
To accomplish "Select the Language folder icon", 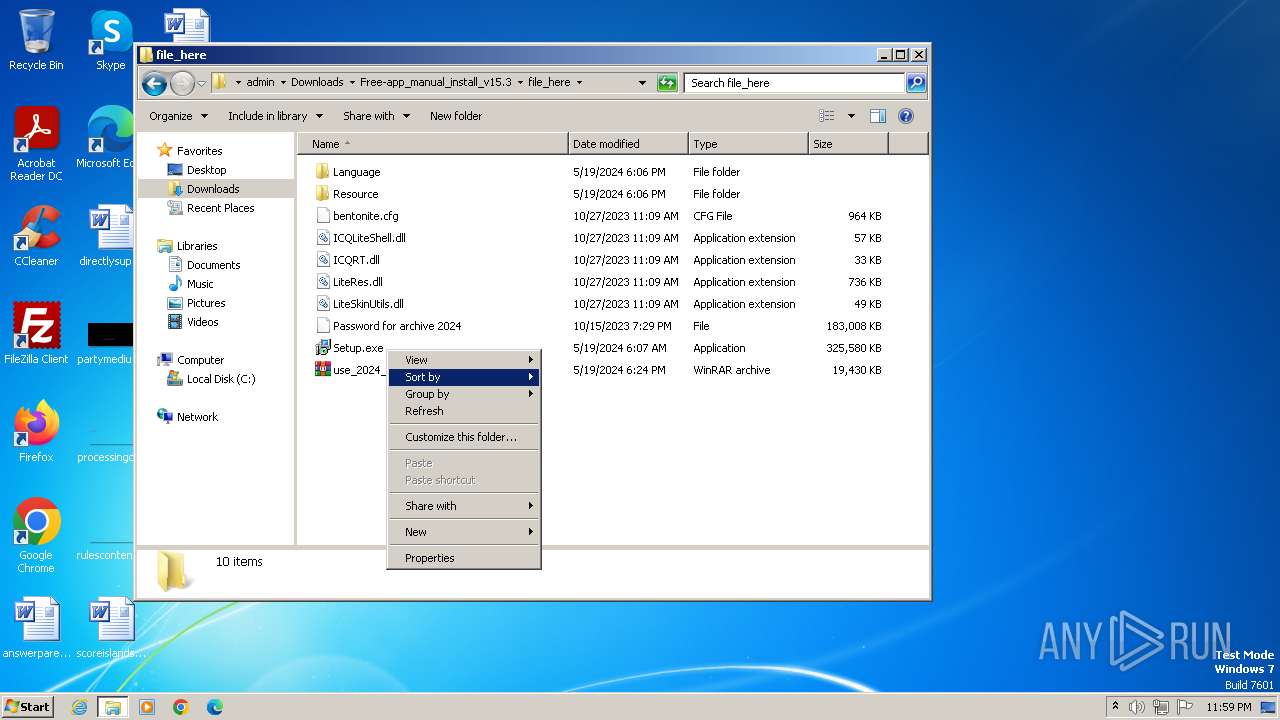I will 322,172.
